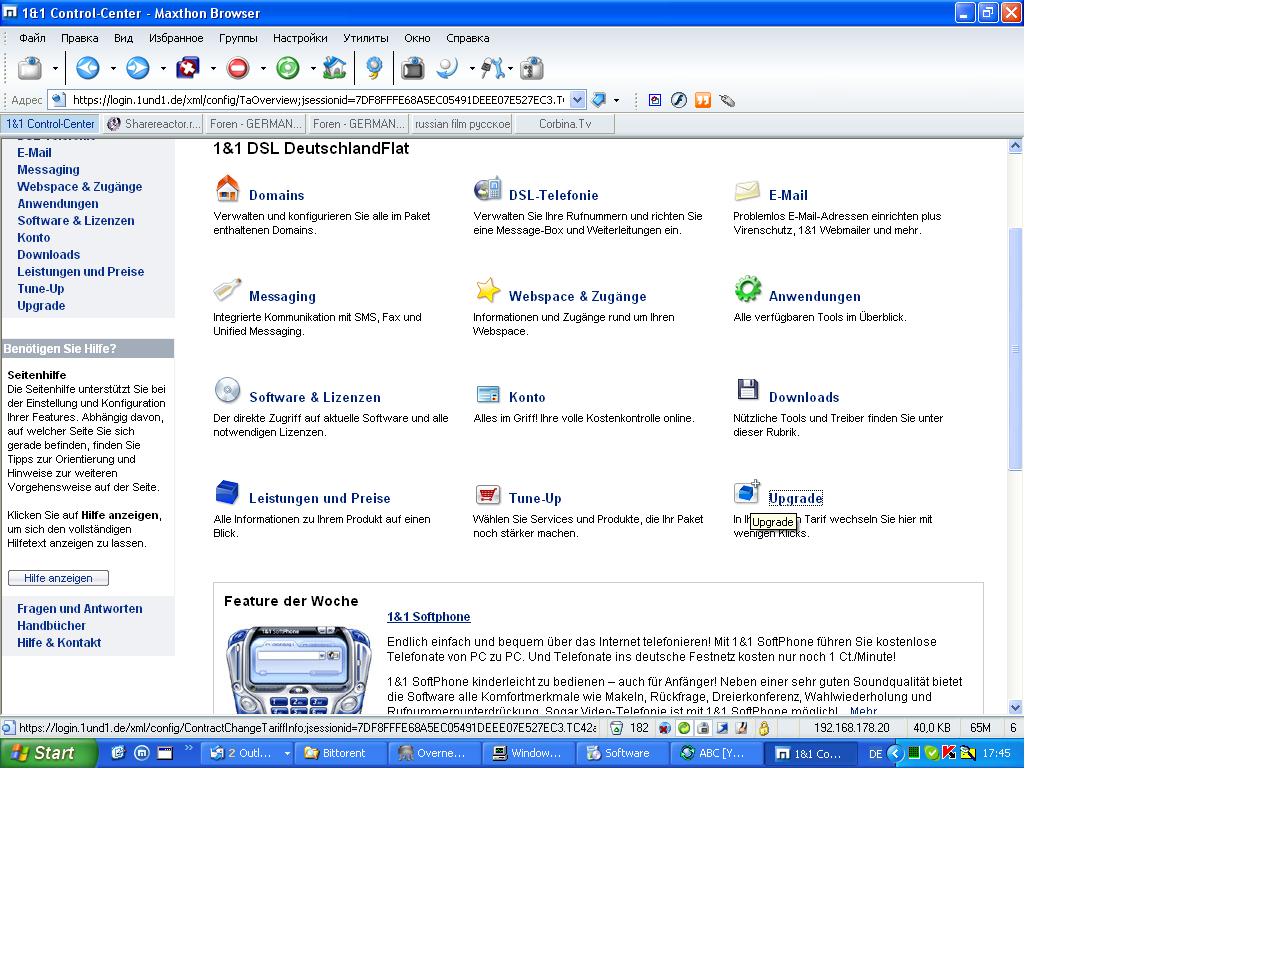Click the Tune-Up shopping cart icon

[x=487, y=494]
